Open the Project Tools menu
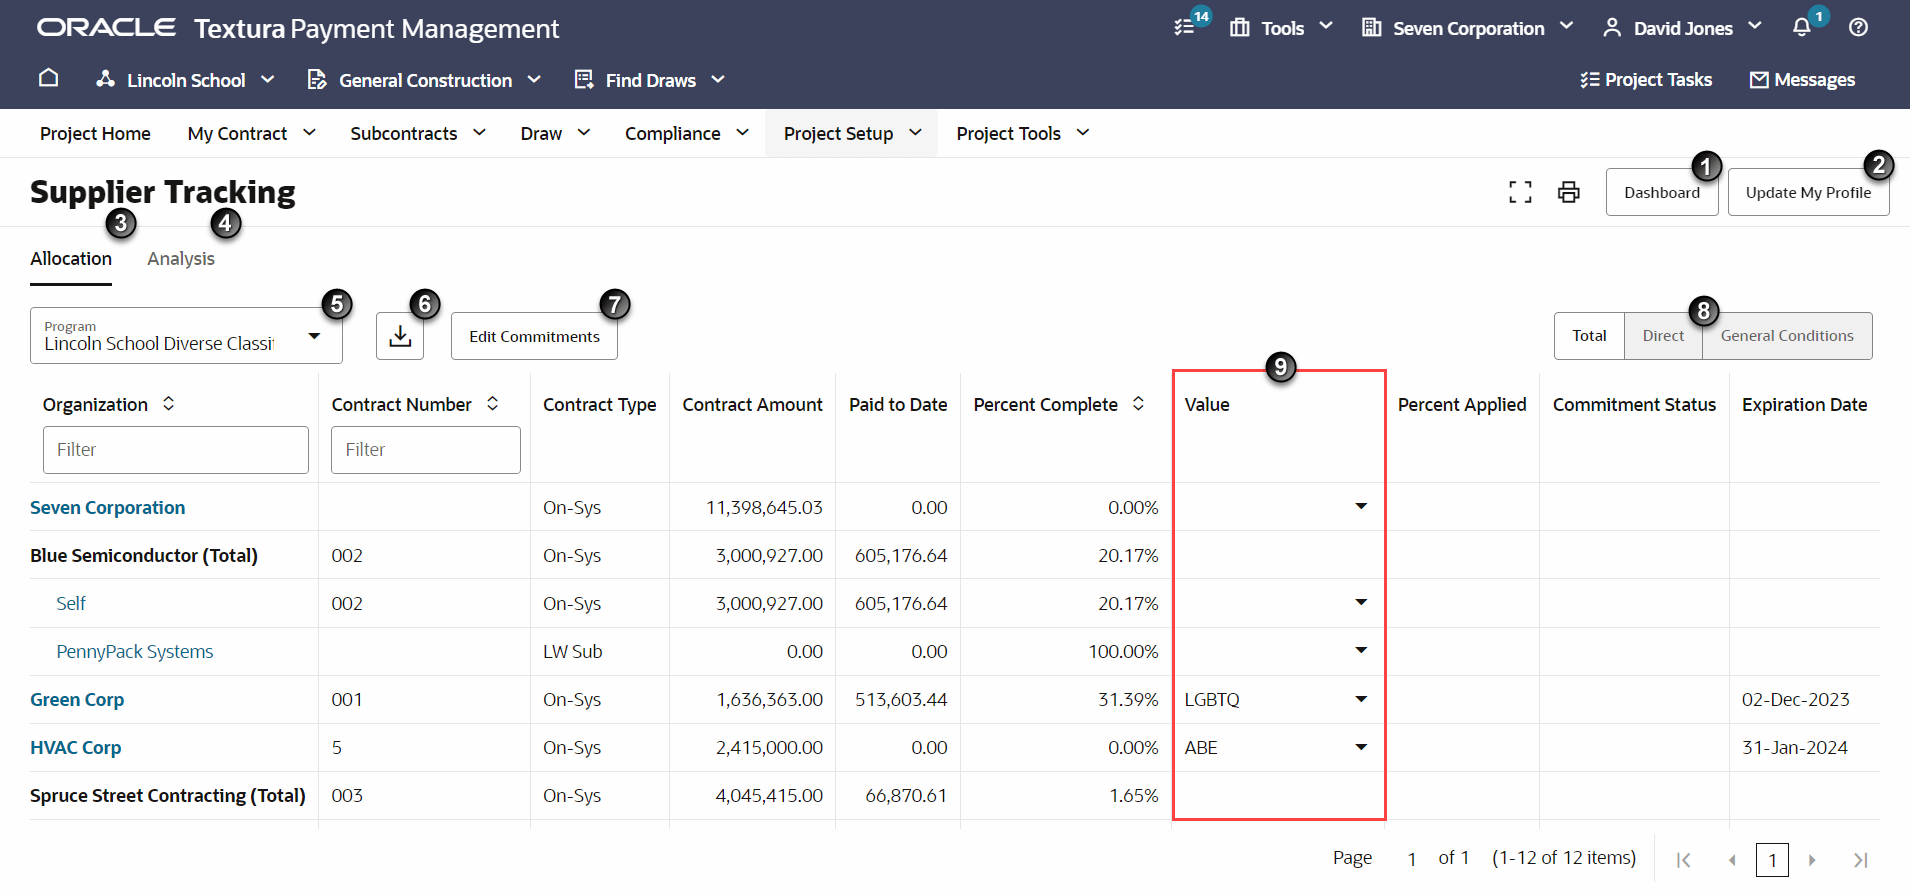 (1023, 133)
